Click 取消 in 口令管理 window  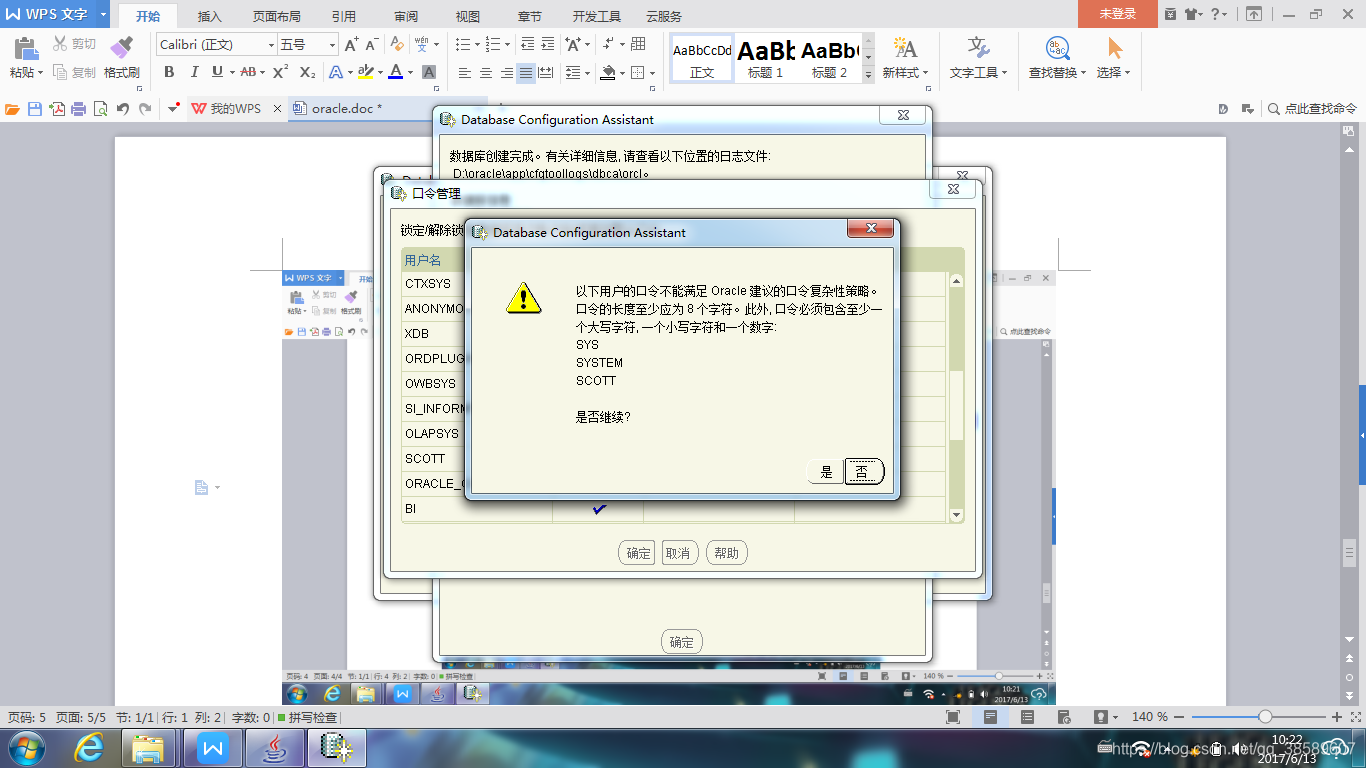pyautogui.click(x=679, y=553)
